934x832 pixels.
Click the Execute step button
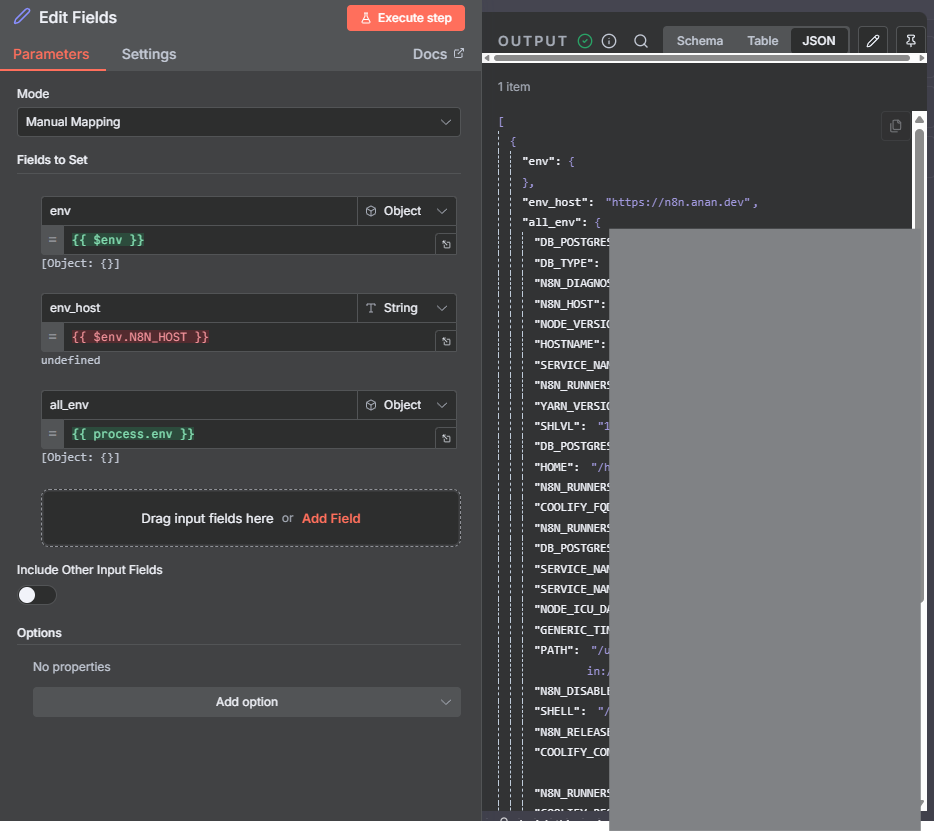pos(406,18)
